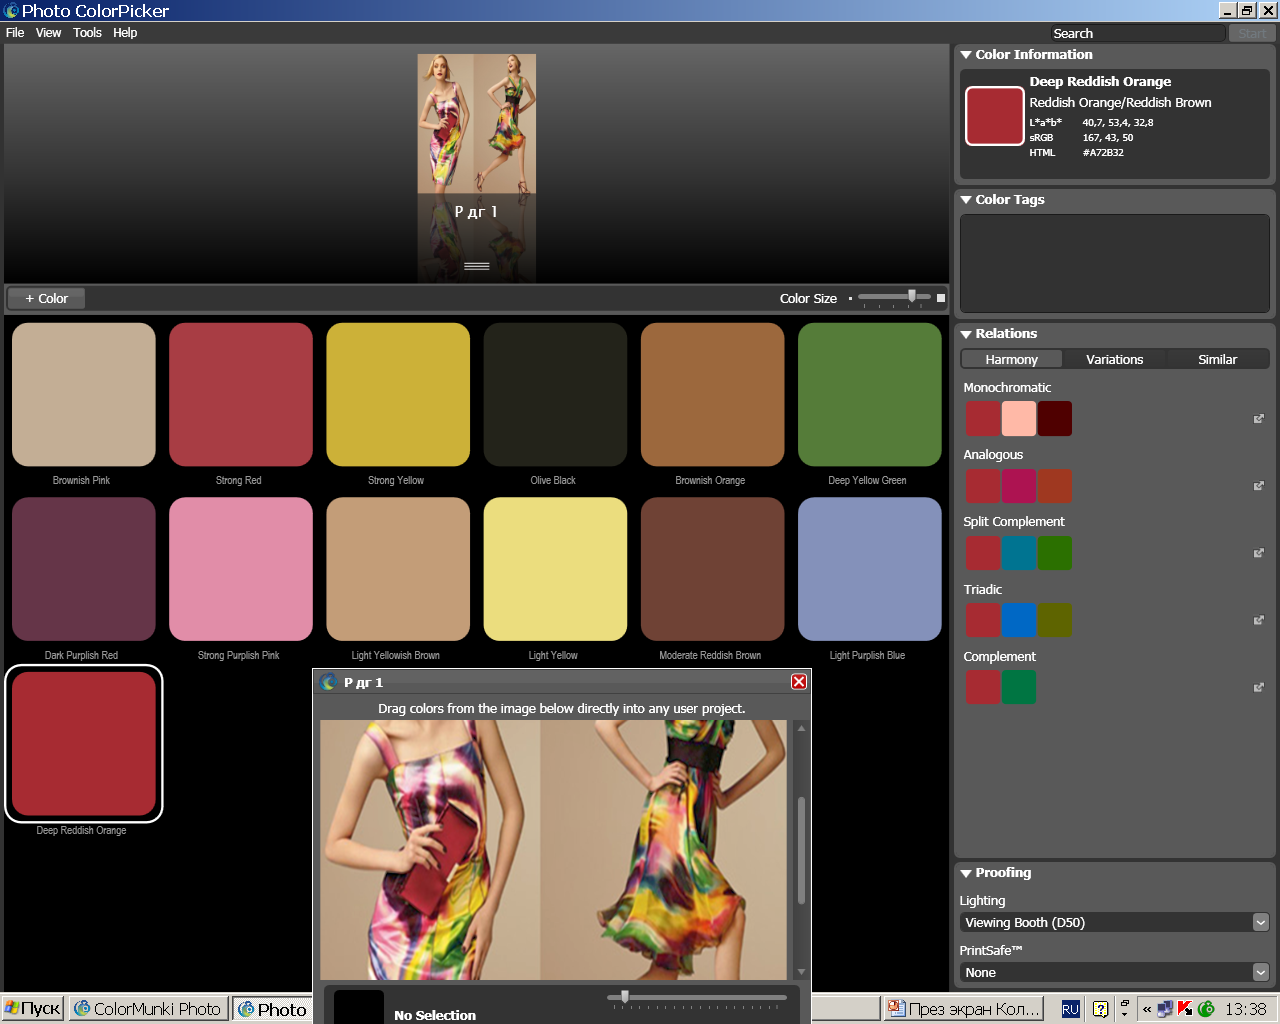Open the Split Complement export icon
This screenshot has height=1024, width=1280.
click(x=1259, y=553)
